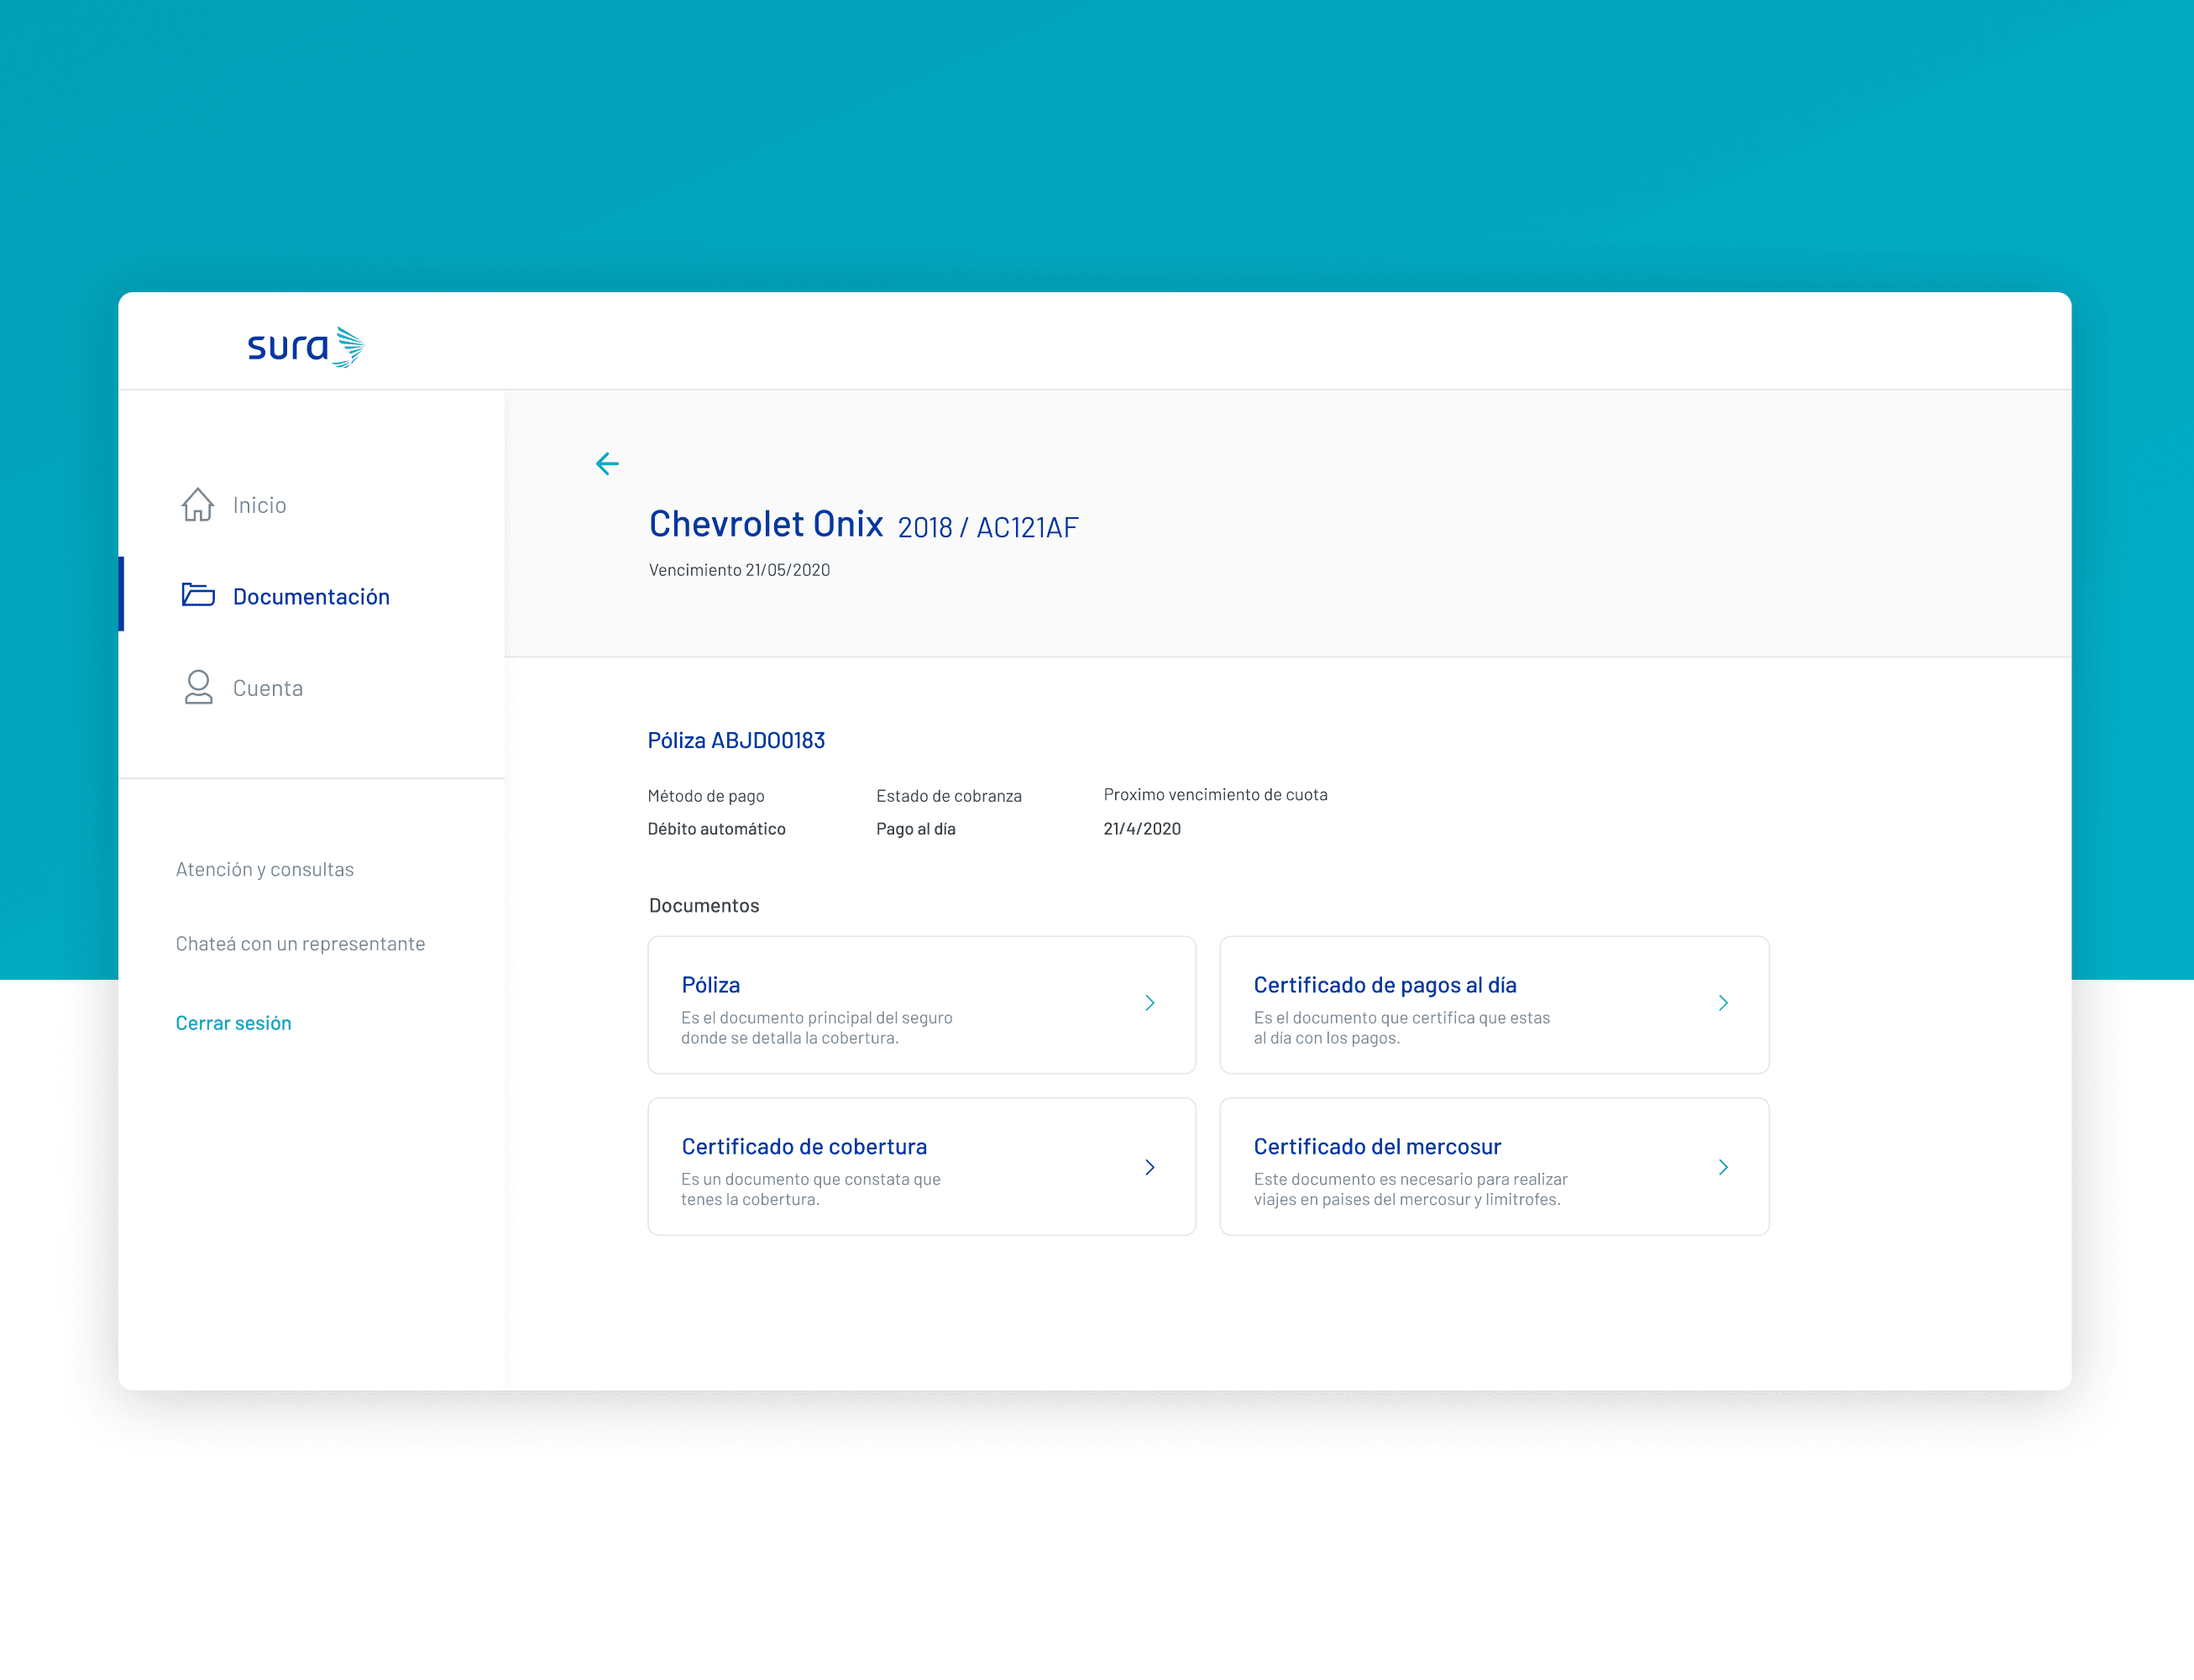Click the Inicio house icon
2194x1680 pixels.
[x=198, y=505]
